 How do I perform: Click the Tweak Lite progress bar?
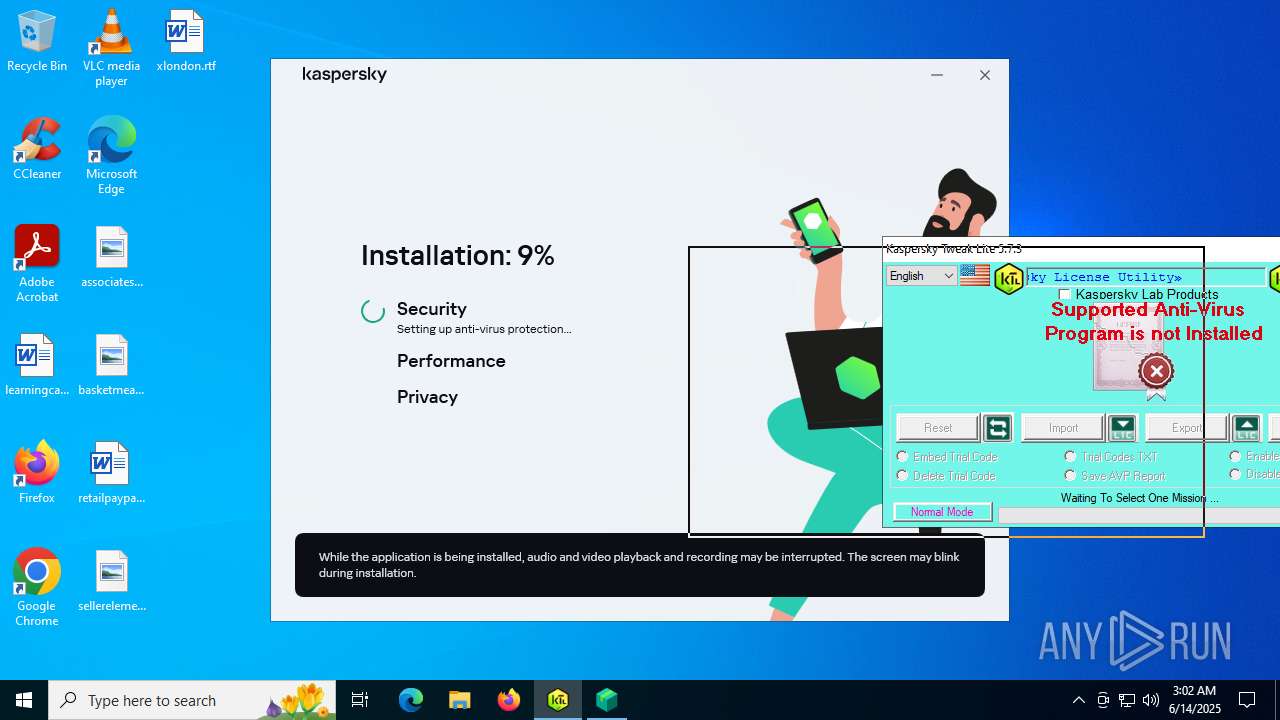[1139, 515]
